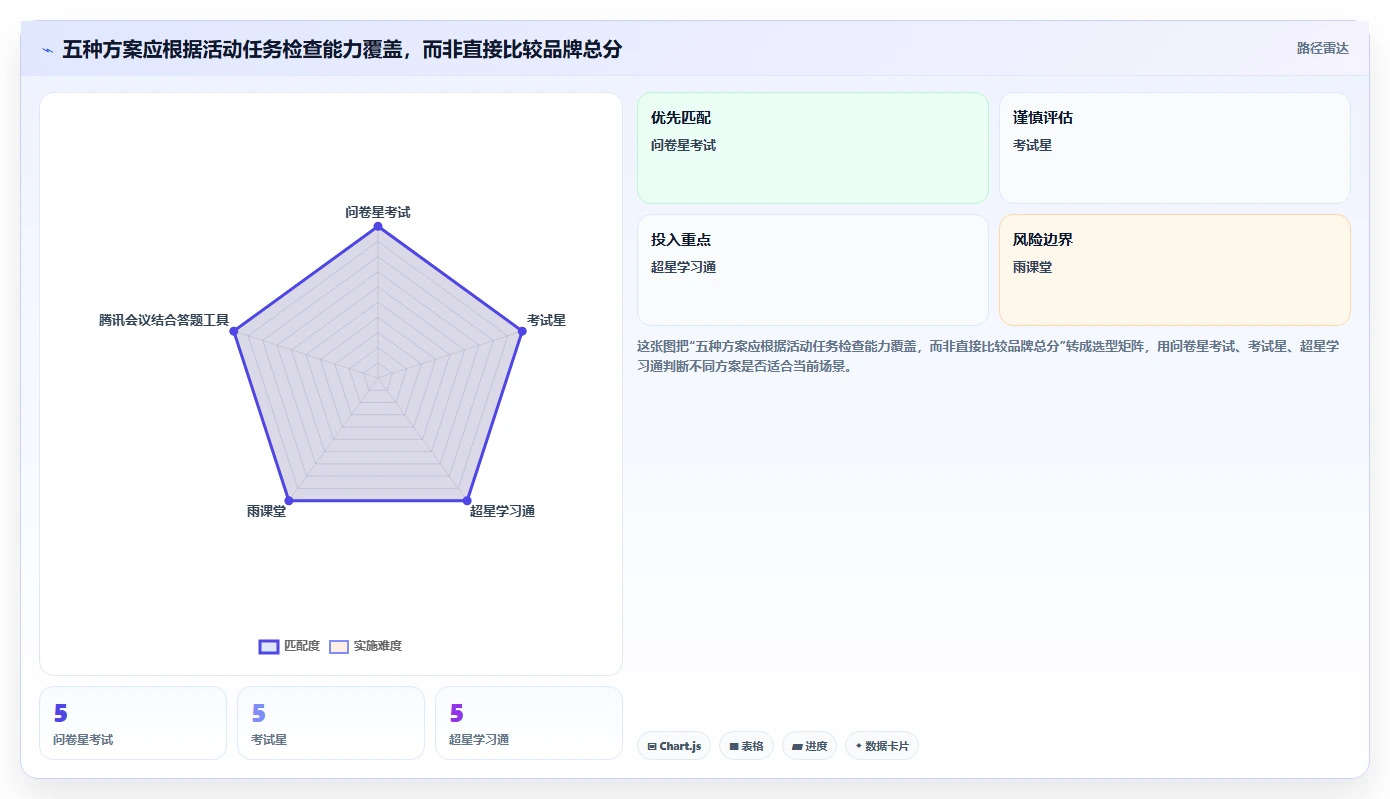Click the radar point at 问卷星考试

(378, 227)
